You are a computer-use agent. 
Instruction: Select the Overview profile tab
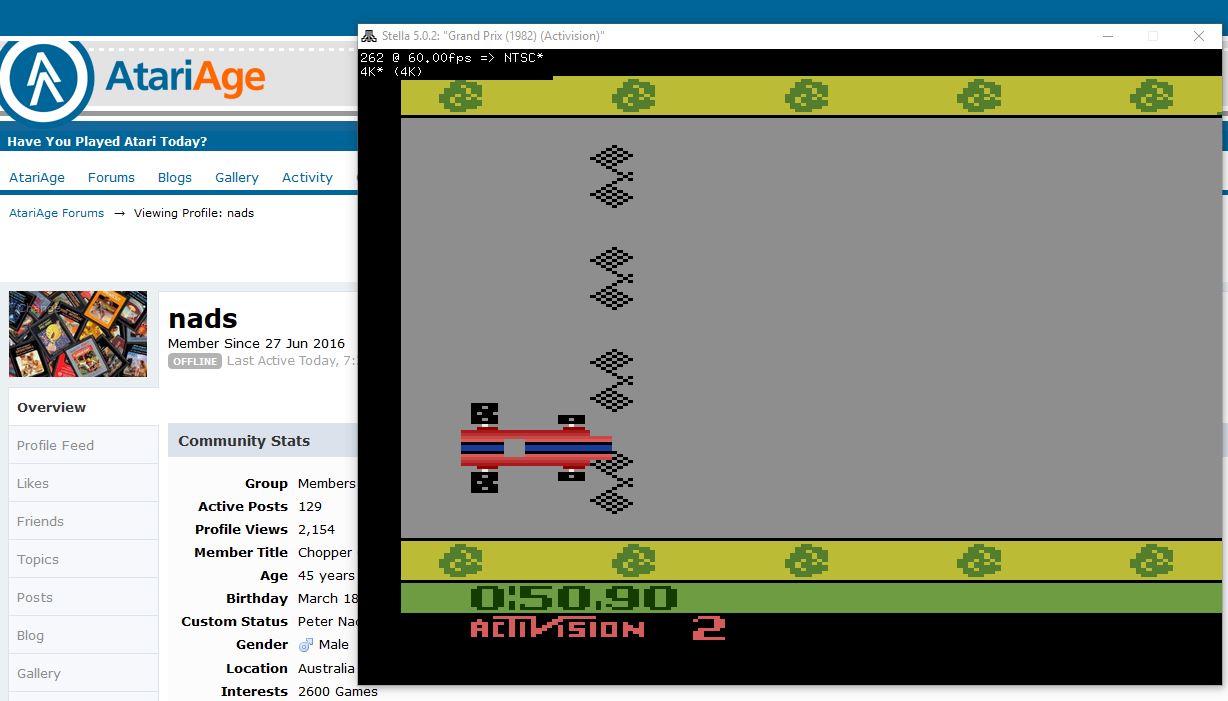point(84,407)
